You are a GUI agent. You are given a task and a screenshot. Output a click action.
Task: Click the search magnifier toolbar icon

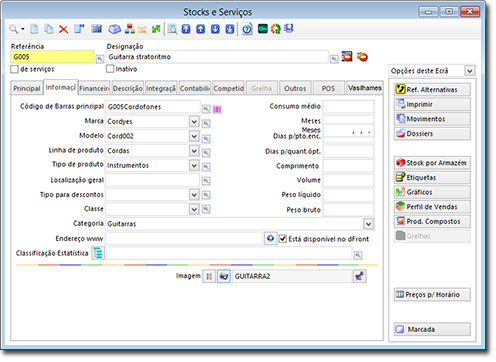coord(13,29)
